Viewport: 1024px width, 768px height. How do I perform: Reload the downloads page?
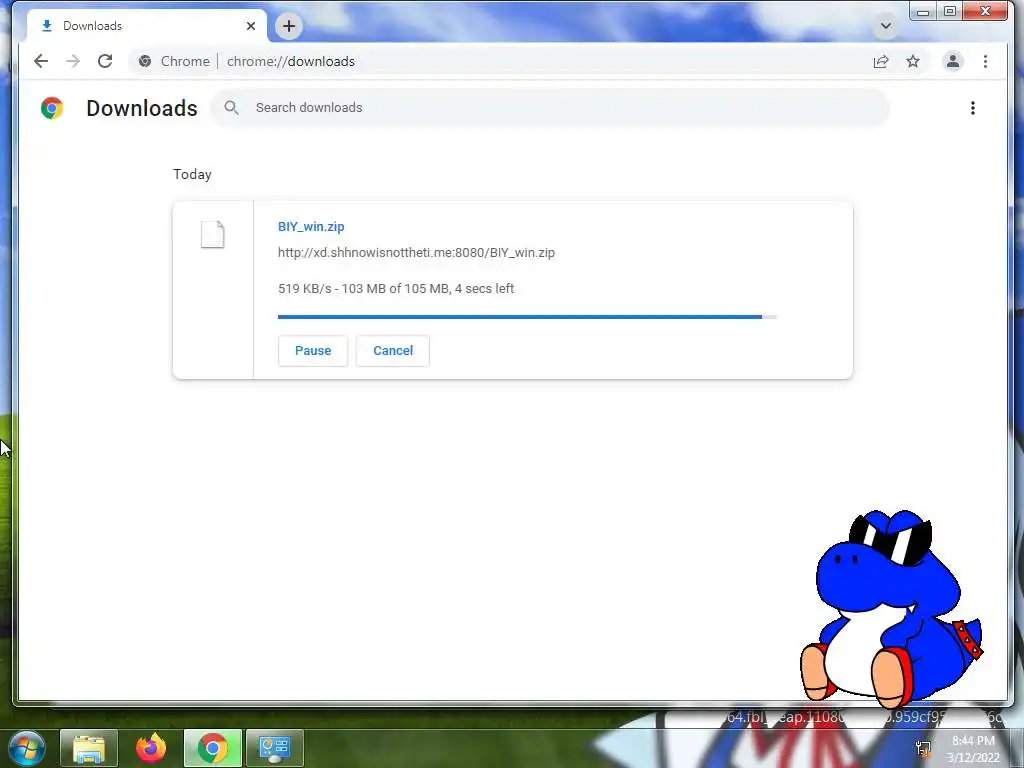105,61
